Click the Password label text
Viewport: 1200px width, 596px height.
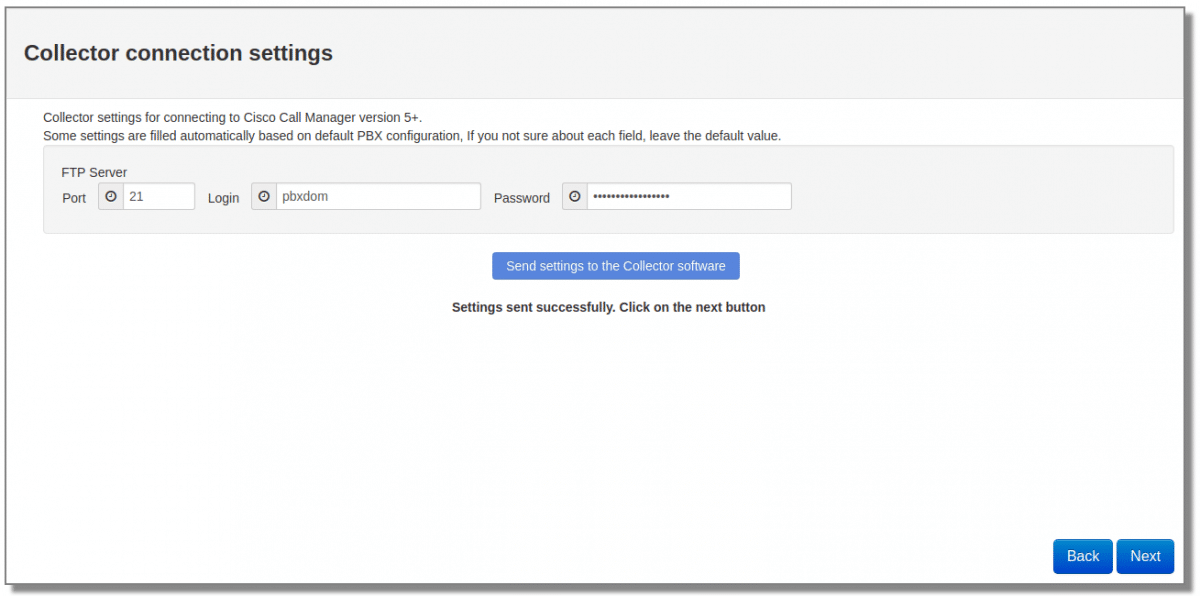(x=521, y=198)
